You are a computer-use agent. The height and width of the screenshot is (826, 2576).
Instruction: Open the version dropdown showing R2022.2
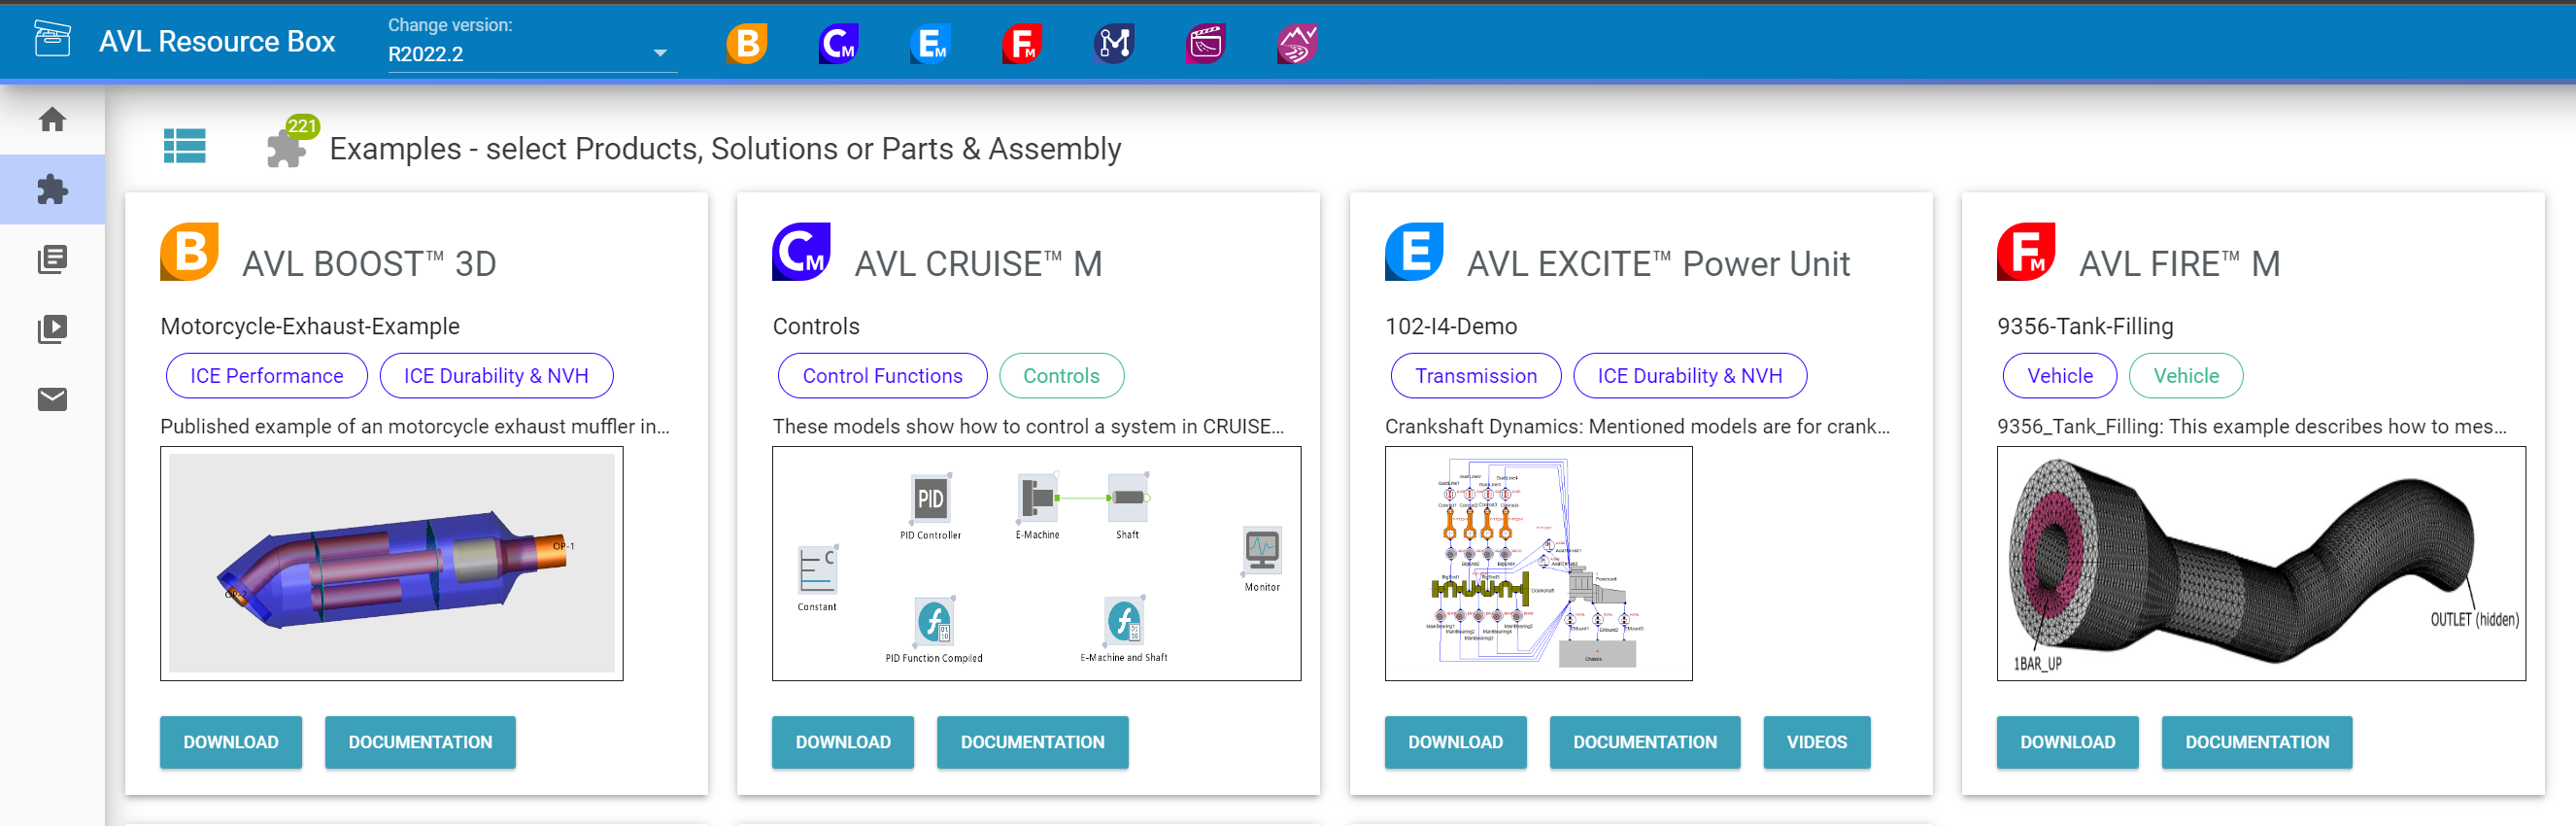tap(531, 53)
